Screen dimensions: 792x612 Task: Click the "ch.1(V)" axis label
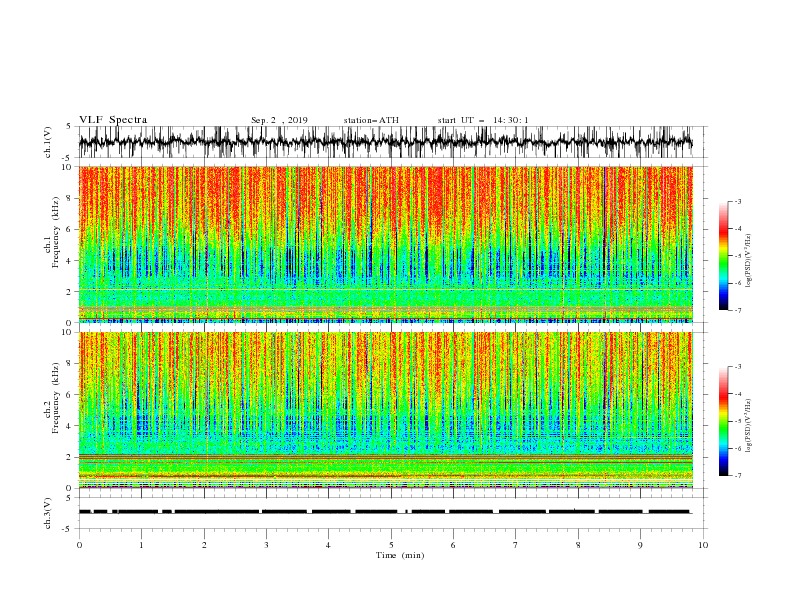pos(48,142)
